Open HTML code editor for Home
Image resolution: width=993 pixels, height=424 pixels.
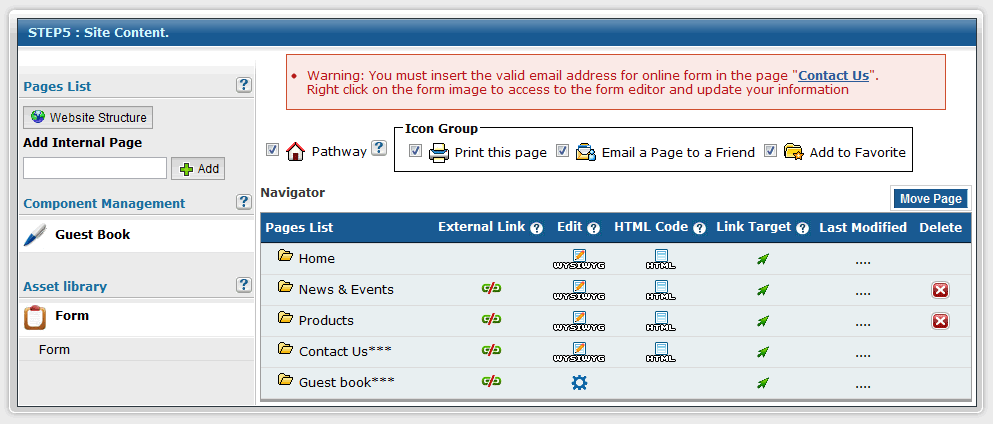tap(661, 259)
